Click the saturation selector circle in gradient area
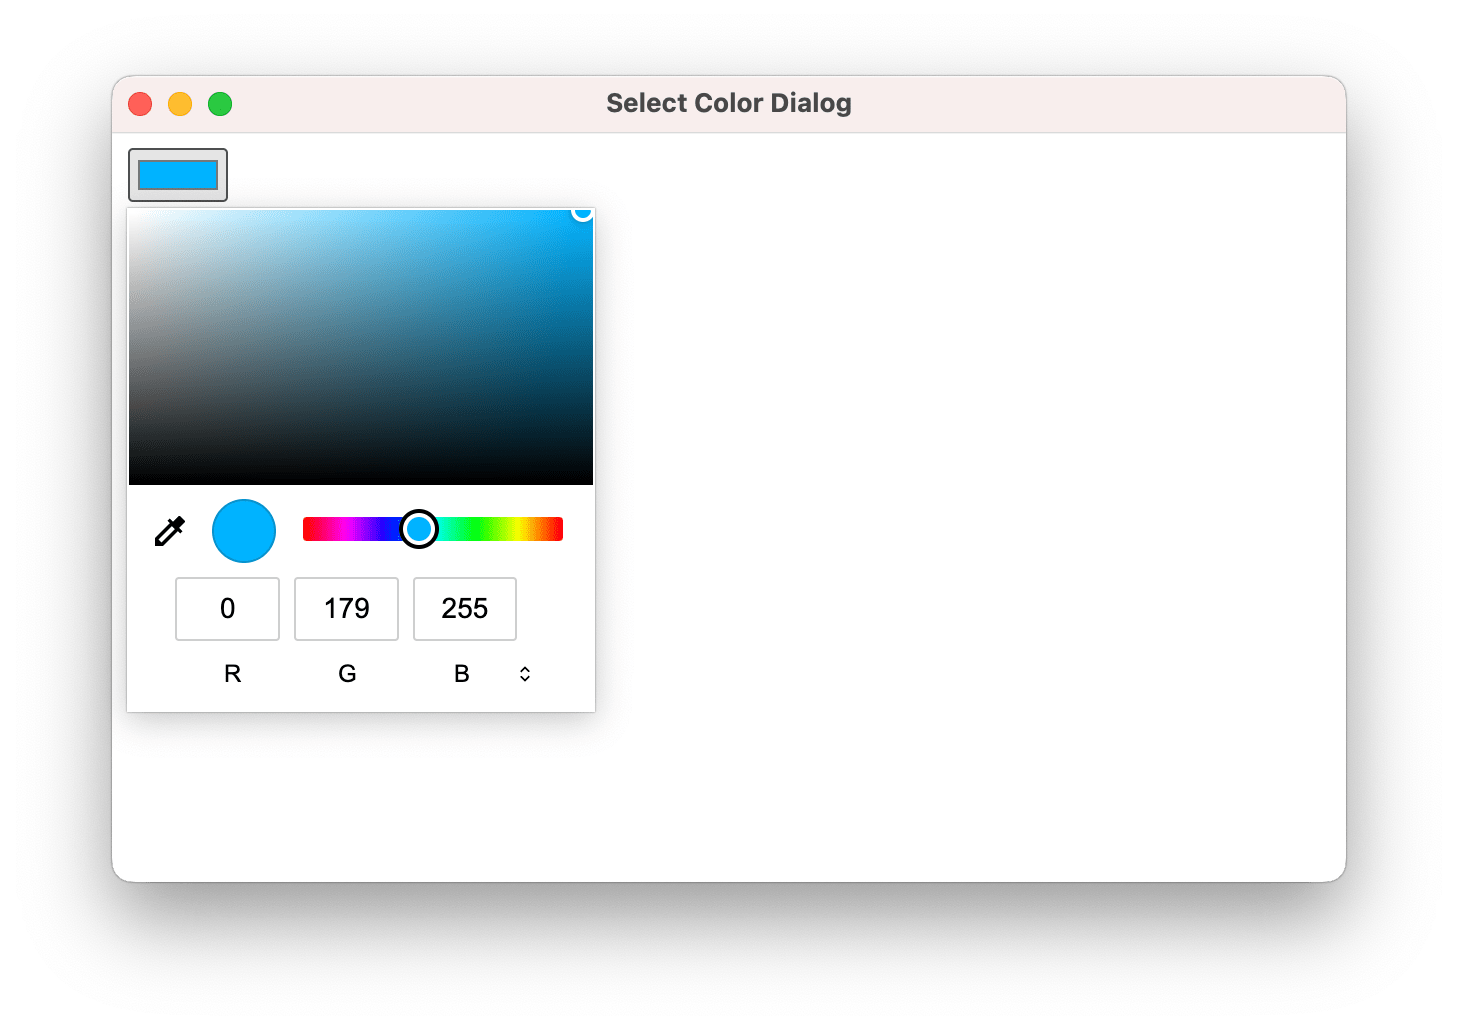1458x1030 pixels. [x=581, y=213]
